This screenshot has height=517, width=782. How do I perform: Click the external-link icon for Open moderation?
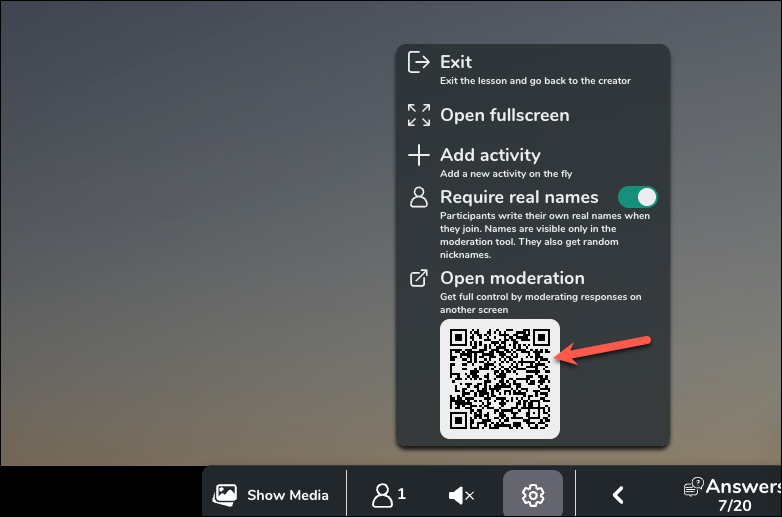[x=418, y=278]
